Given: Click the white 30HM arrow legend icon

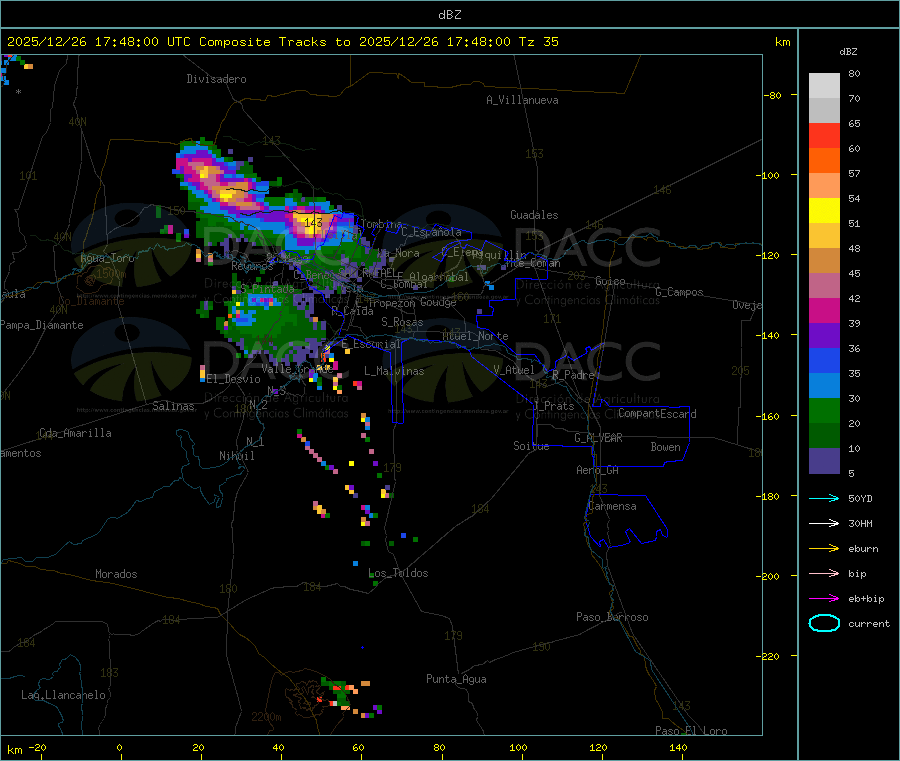Looking at the screenshot, I should point(824,523).
